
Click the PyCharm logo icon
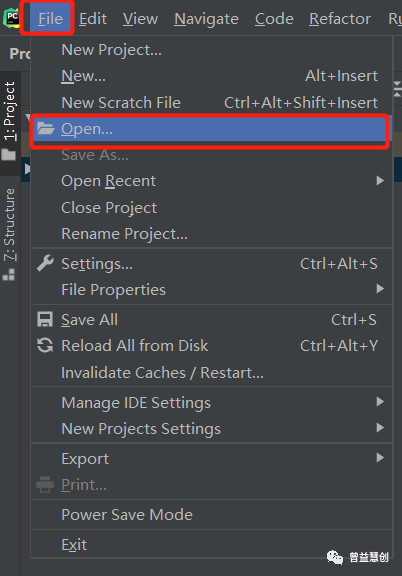11,18
